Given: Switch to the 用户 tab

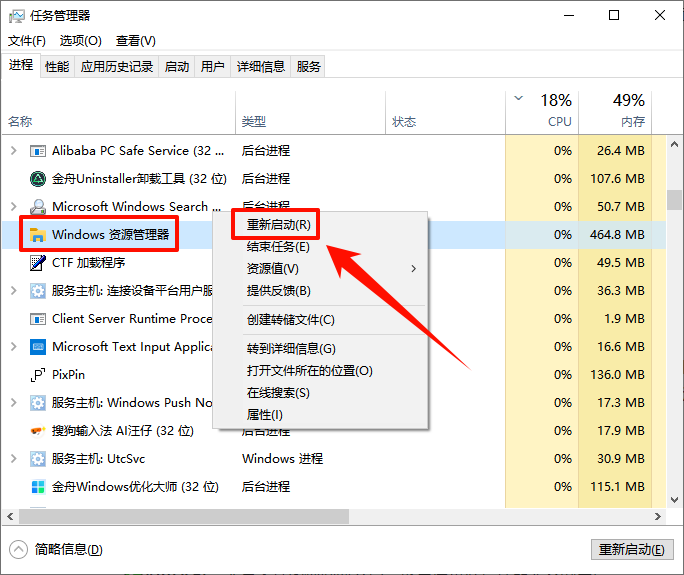Looking at the screenshot, I should click(212, 67).
